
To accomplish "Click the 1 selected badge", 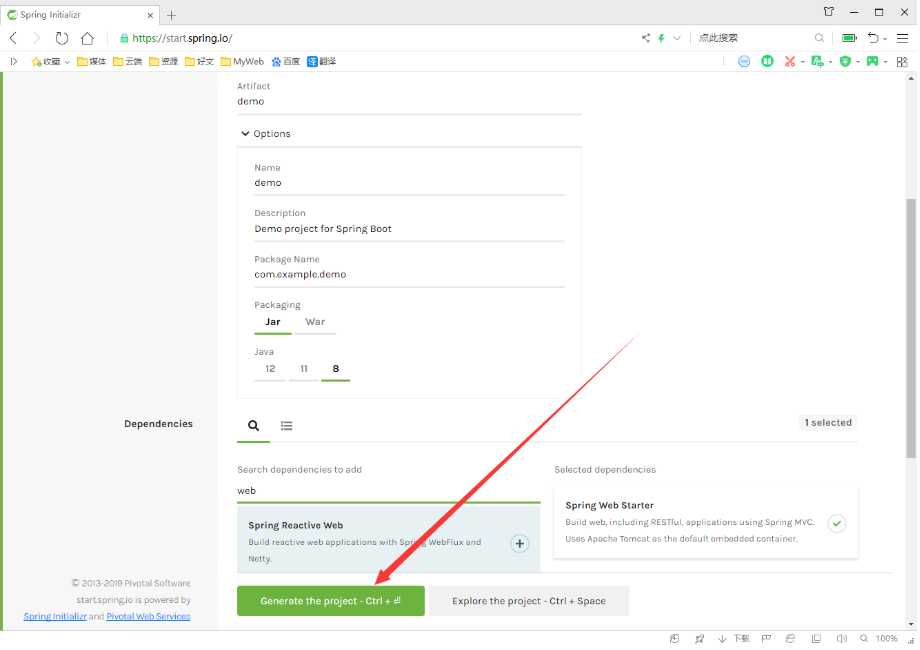I will pos(828,423).
